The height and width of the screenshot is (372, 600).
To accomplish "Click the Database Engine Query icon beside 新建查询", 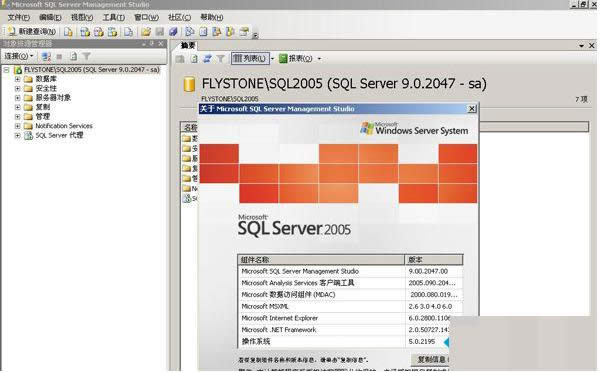I will (x=68, y=32).
